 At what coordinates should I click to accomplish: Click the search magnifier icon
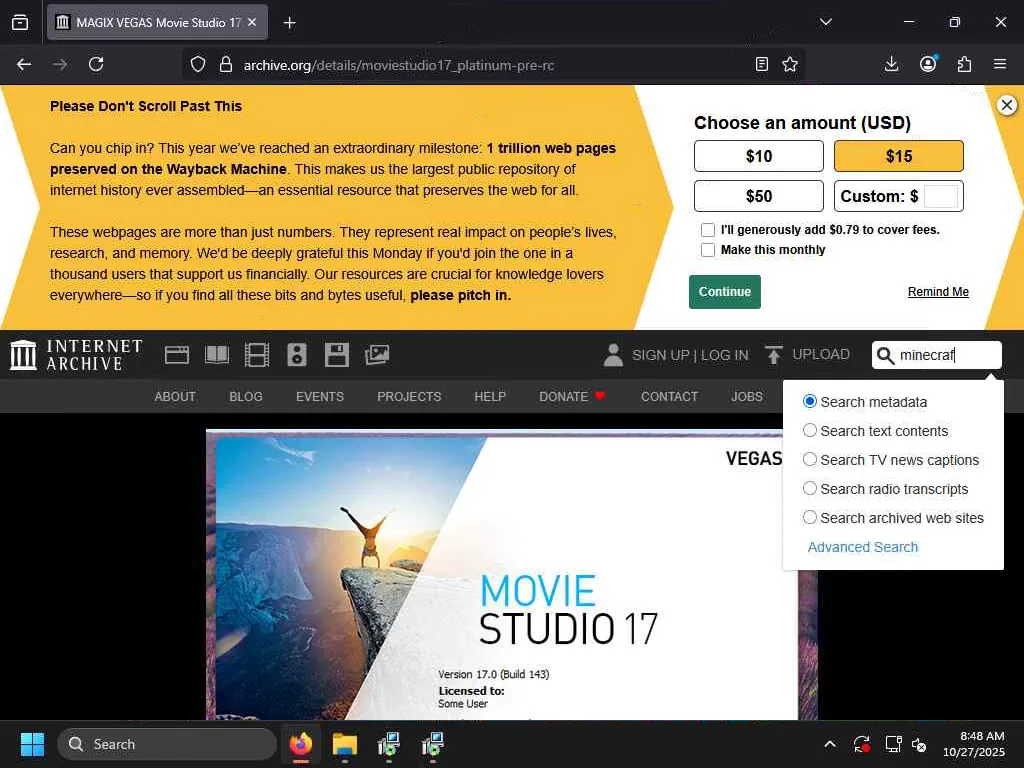point(885,355)
